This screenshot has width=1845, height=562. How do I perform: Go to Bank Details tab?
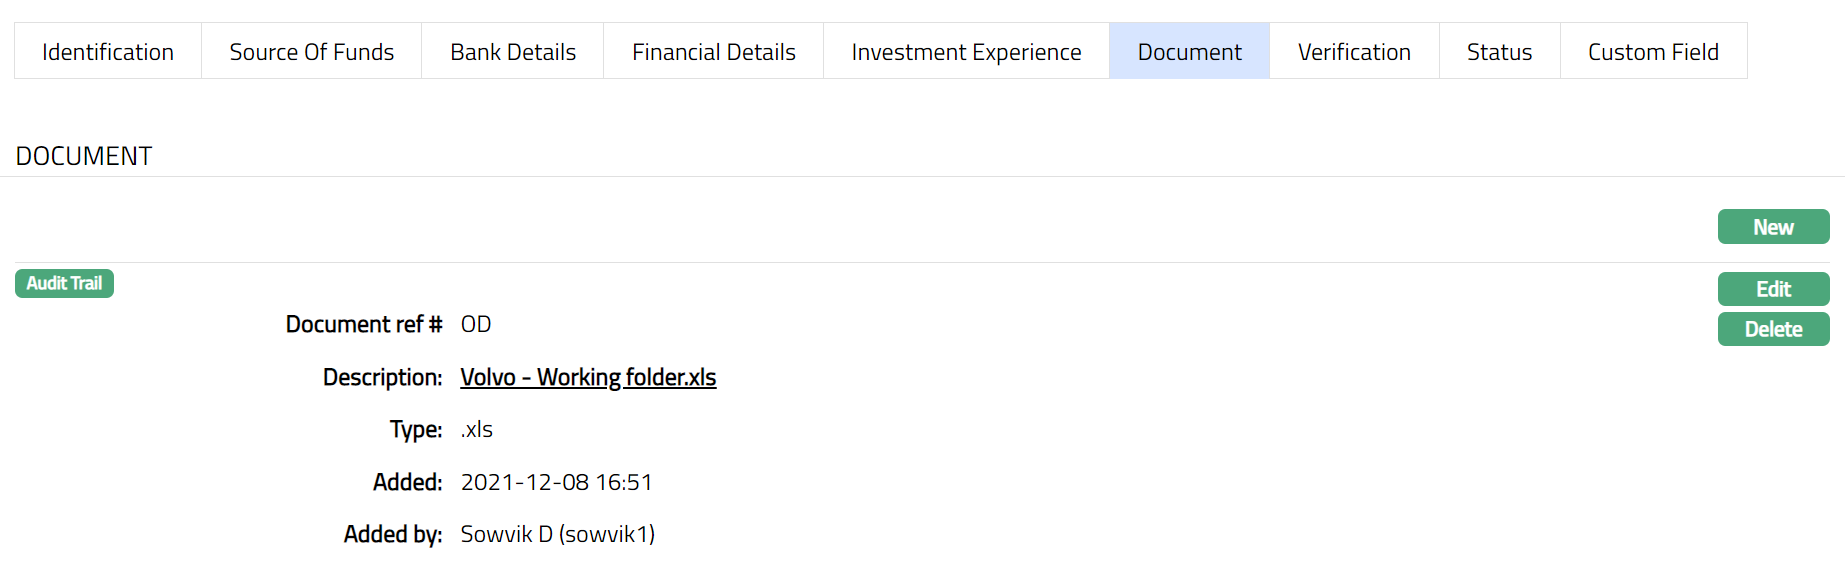[512, 52]
